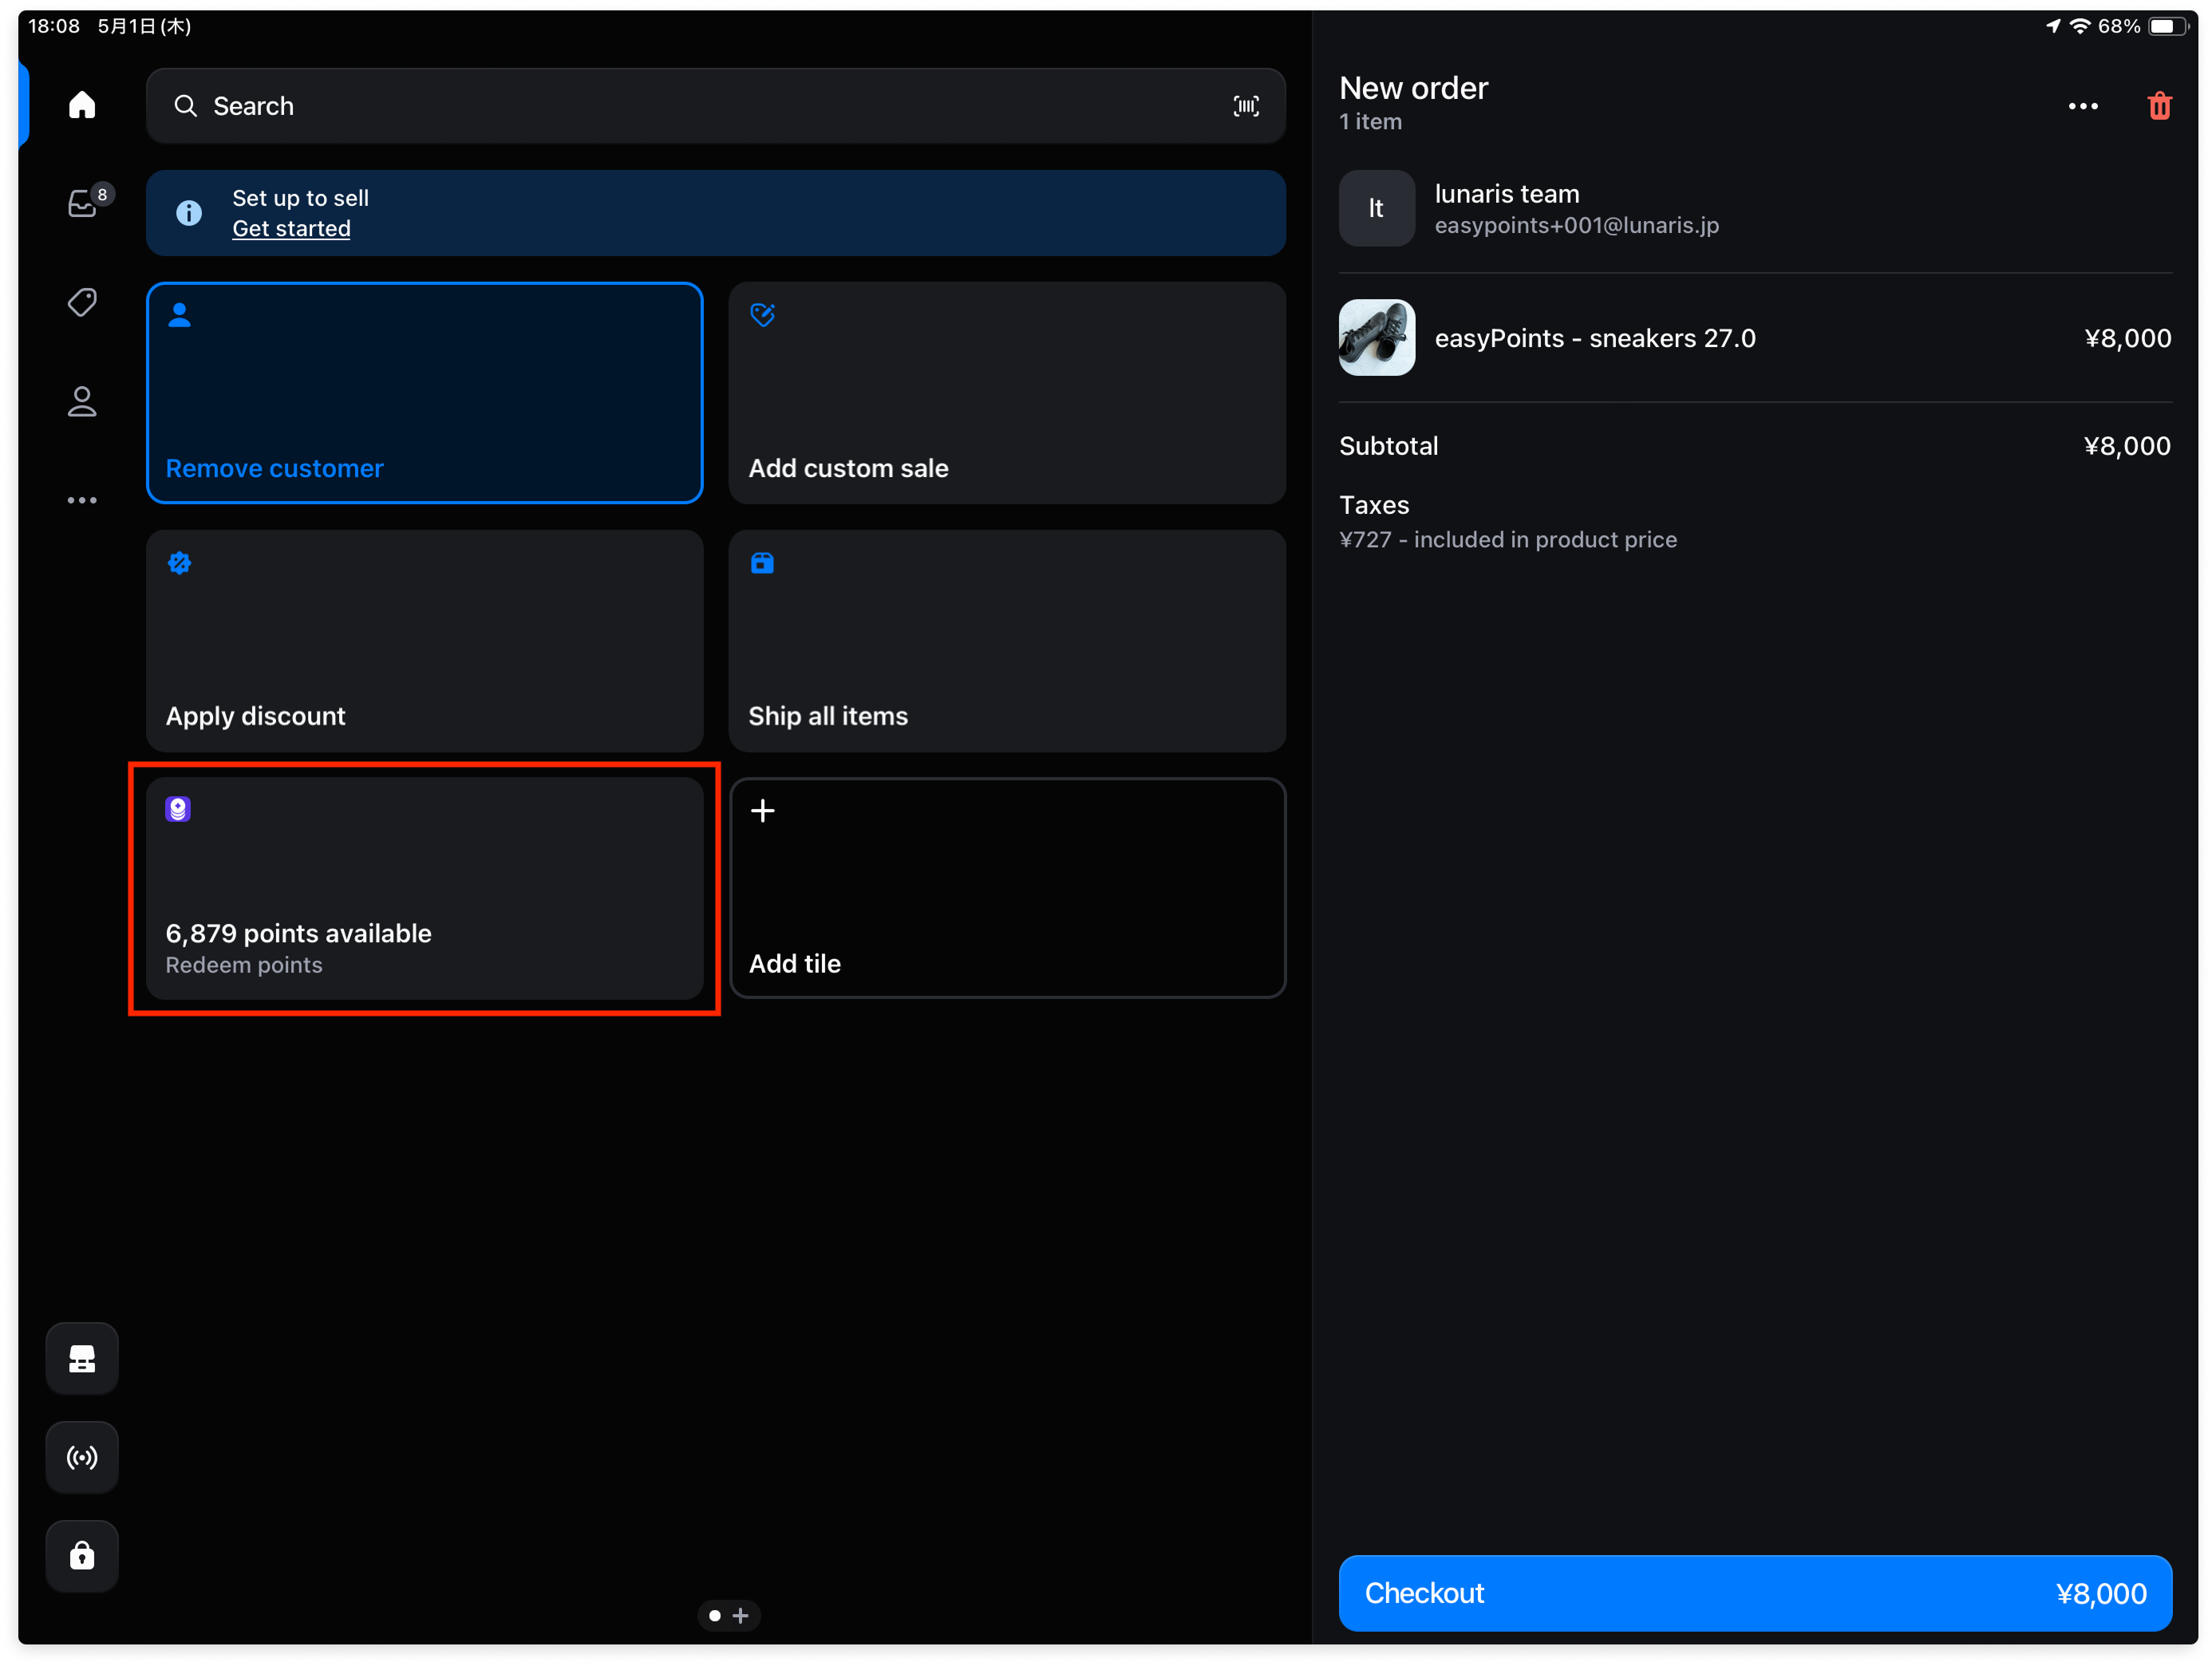Open the Customers icon in sidebar

coord(82,401)
